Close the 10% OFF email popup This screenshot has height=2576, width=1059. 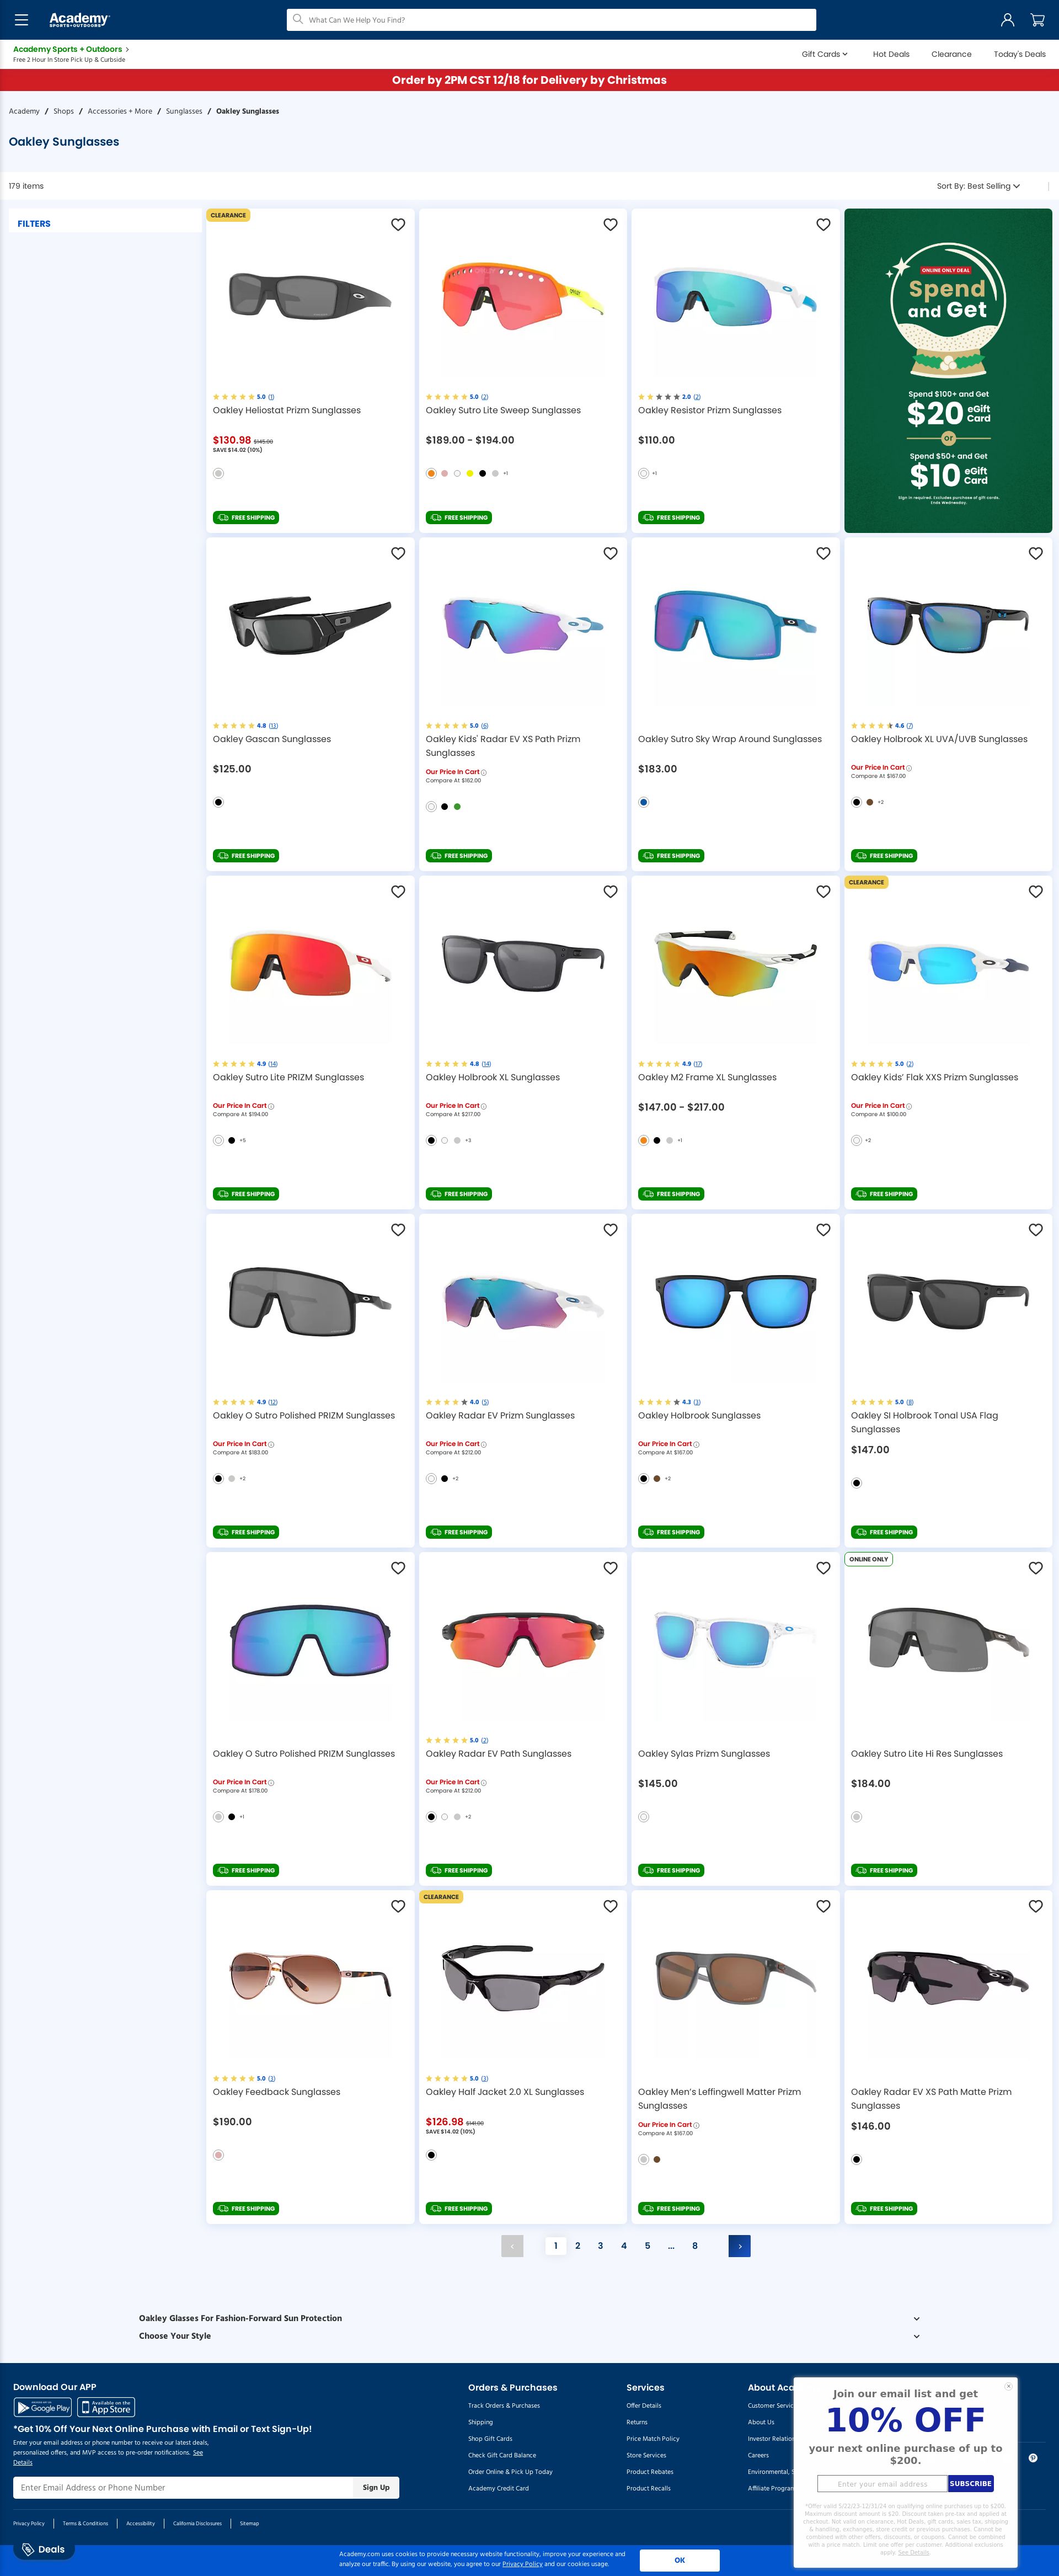coord(1008,2386)
